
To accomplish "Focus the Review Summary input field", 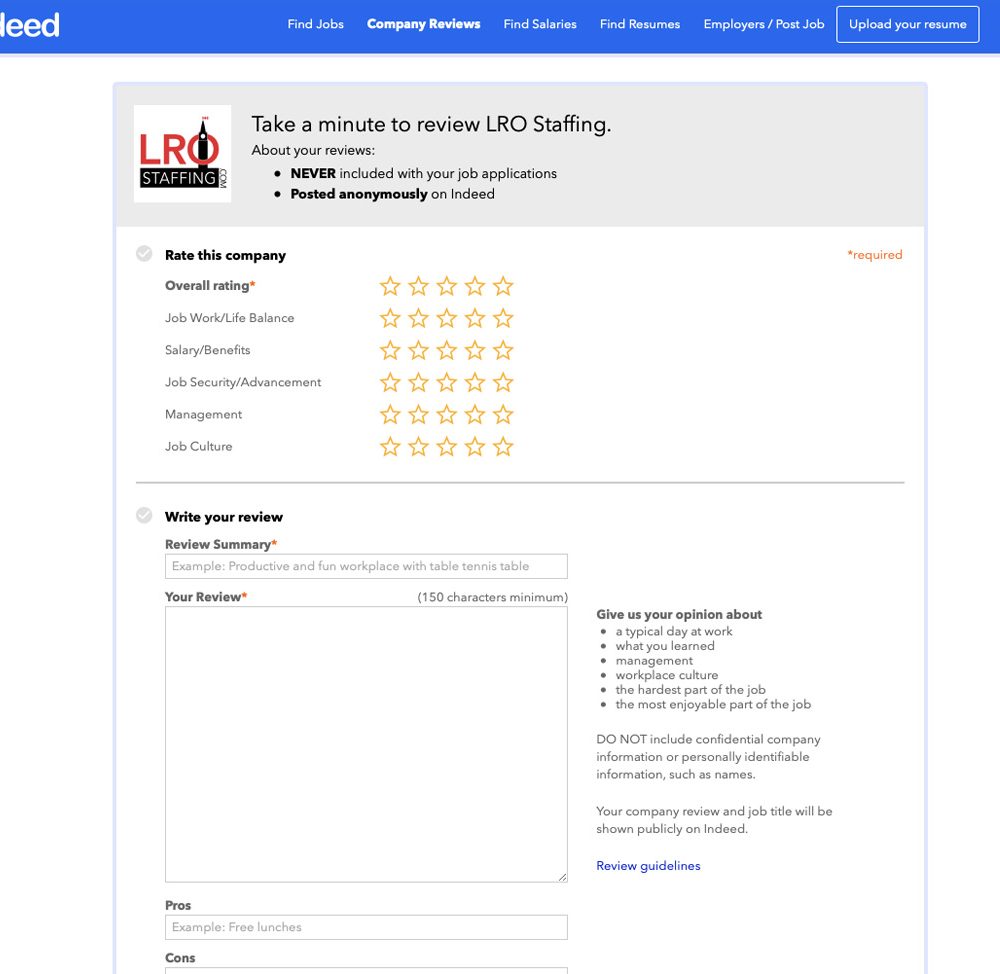I will point(366,566).
